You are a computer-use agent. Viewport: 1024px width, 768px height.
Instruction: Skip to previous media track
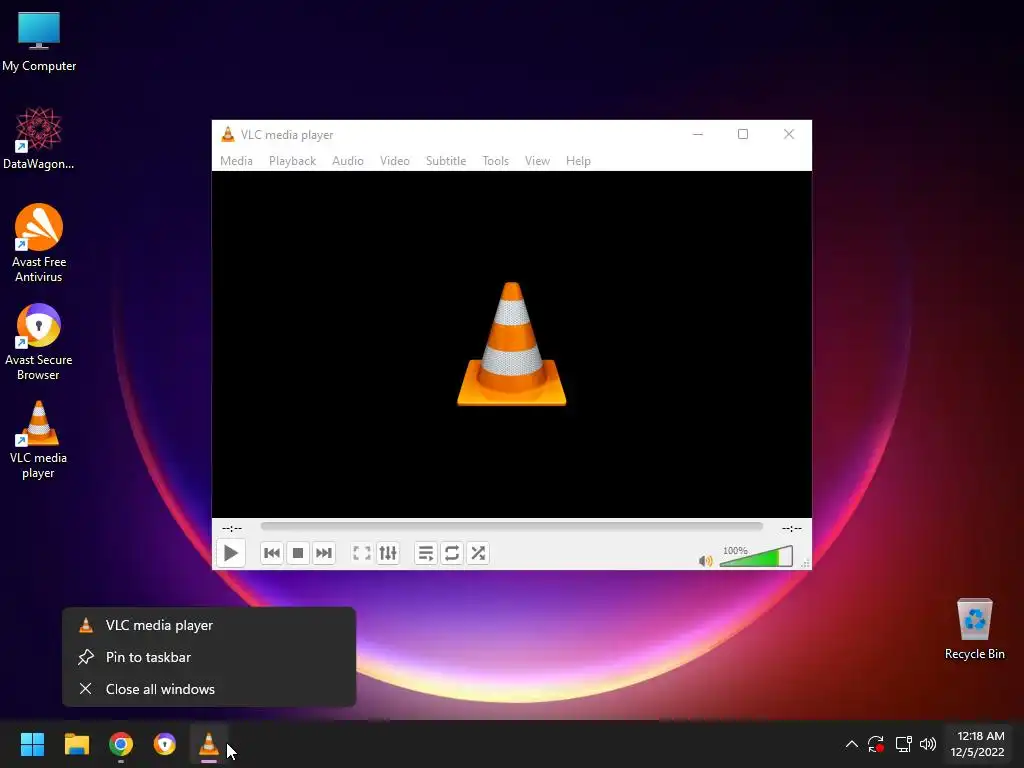coord(272,553)
